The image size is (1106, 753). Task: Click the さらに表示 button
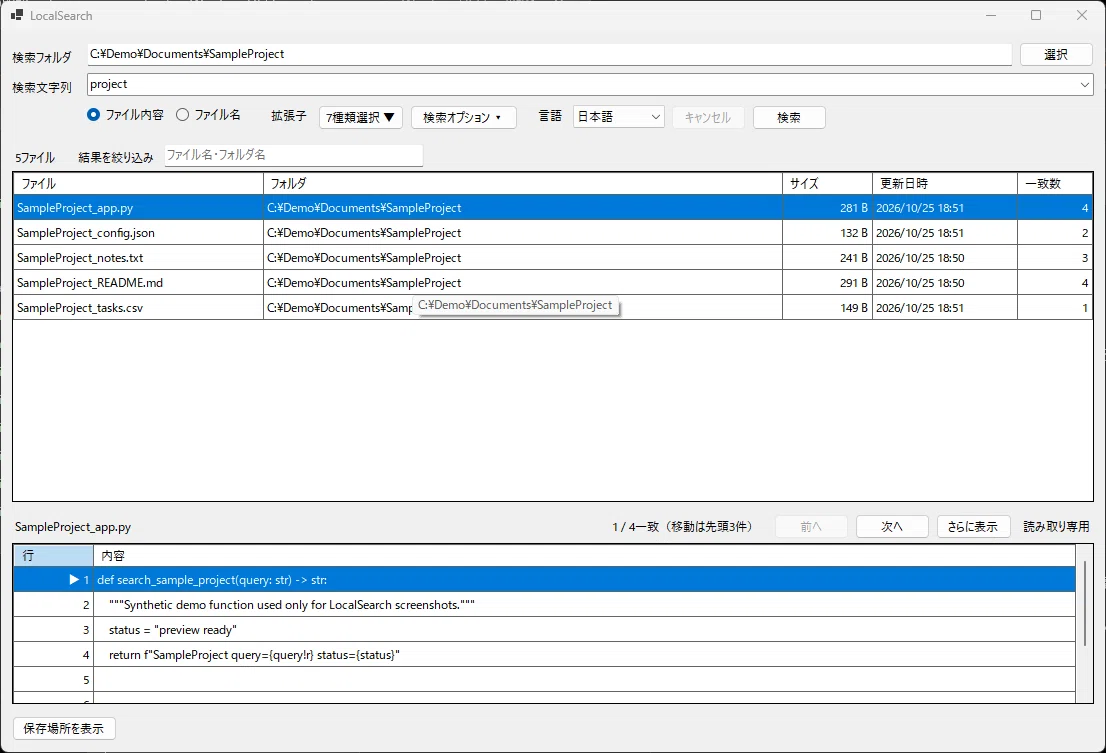pyautogui.click(x=972, y=526)
